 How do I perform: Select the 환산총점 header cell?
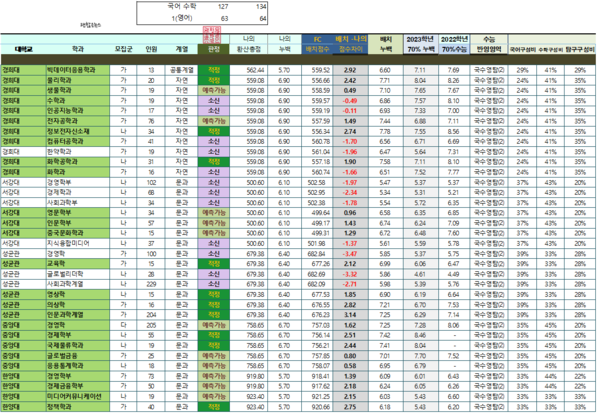tap(249, 49)
